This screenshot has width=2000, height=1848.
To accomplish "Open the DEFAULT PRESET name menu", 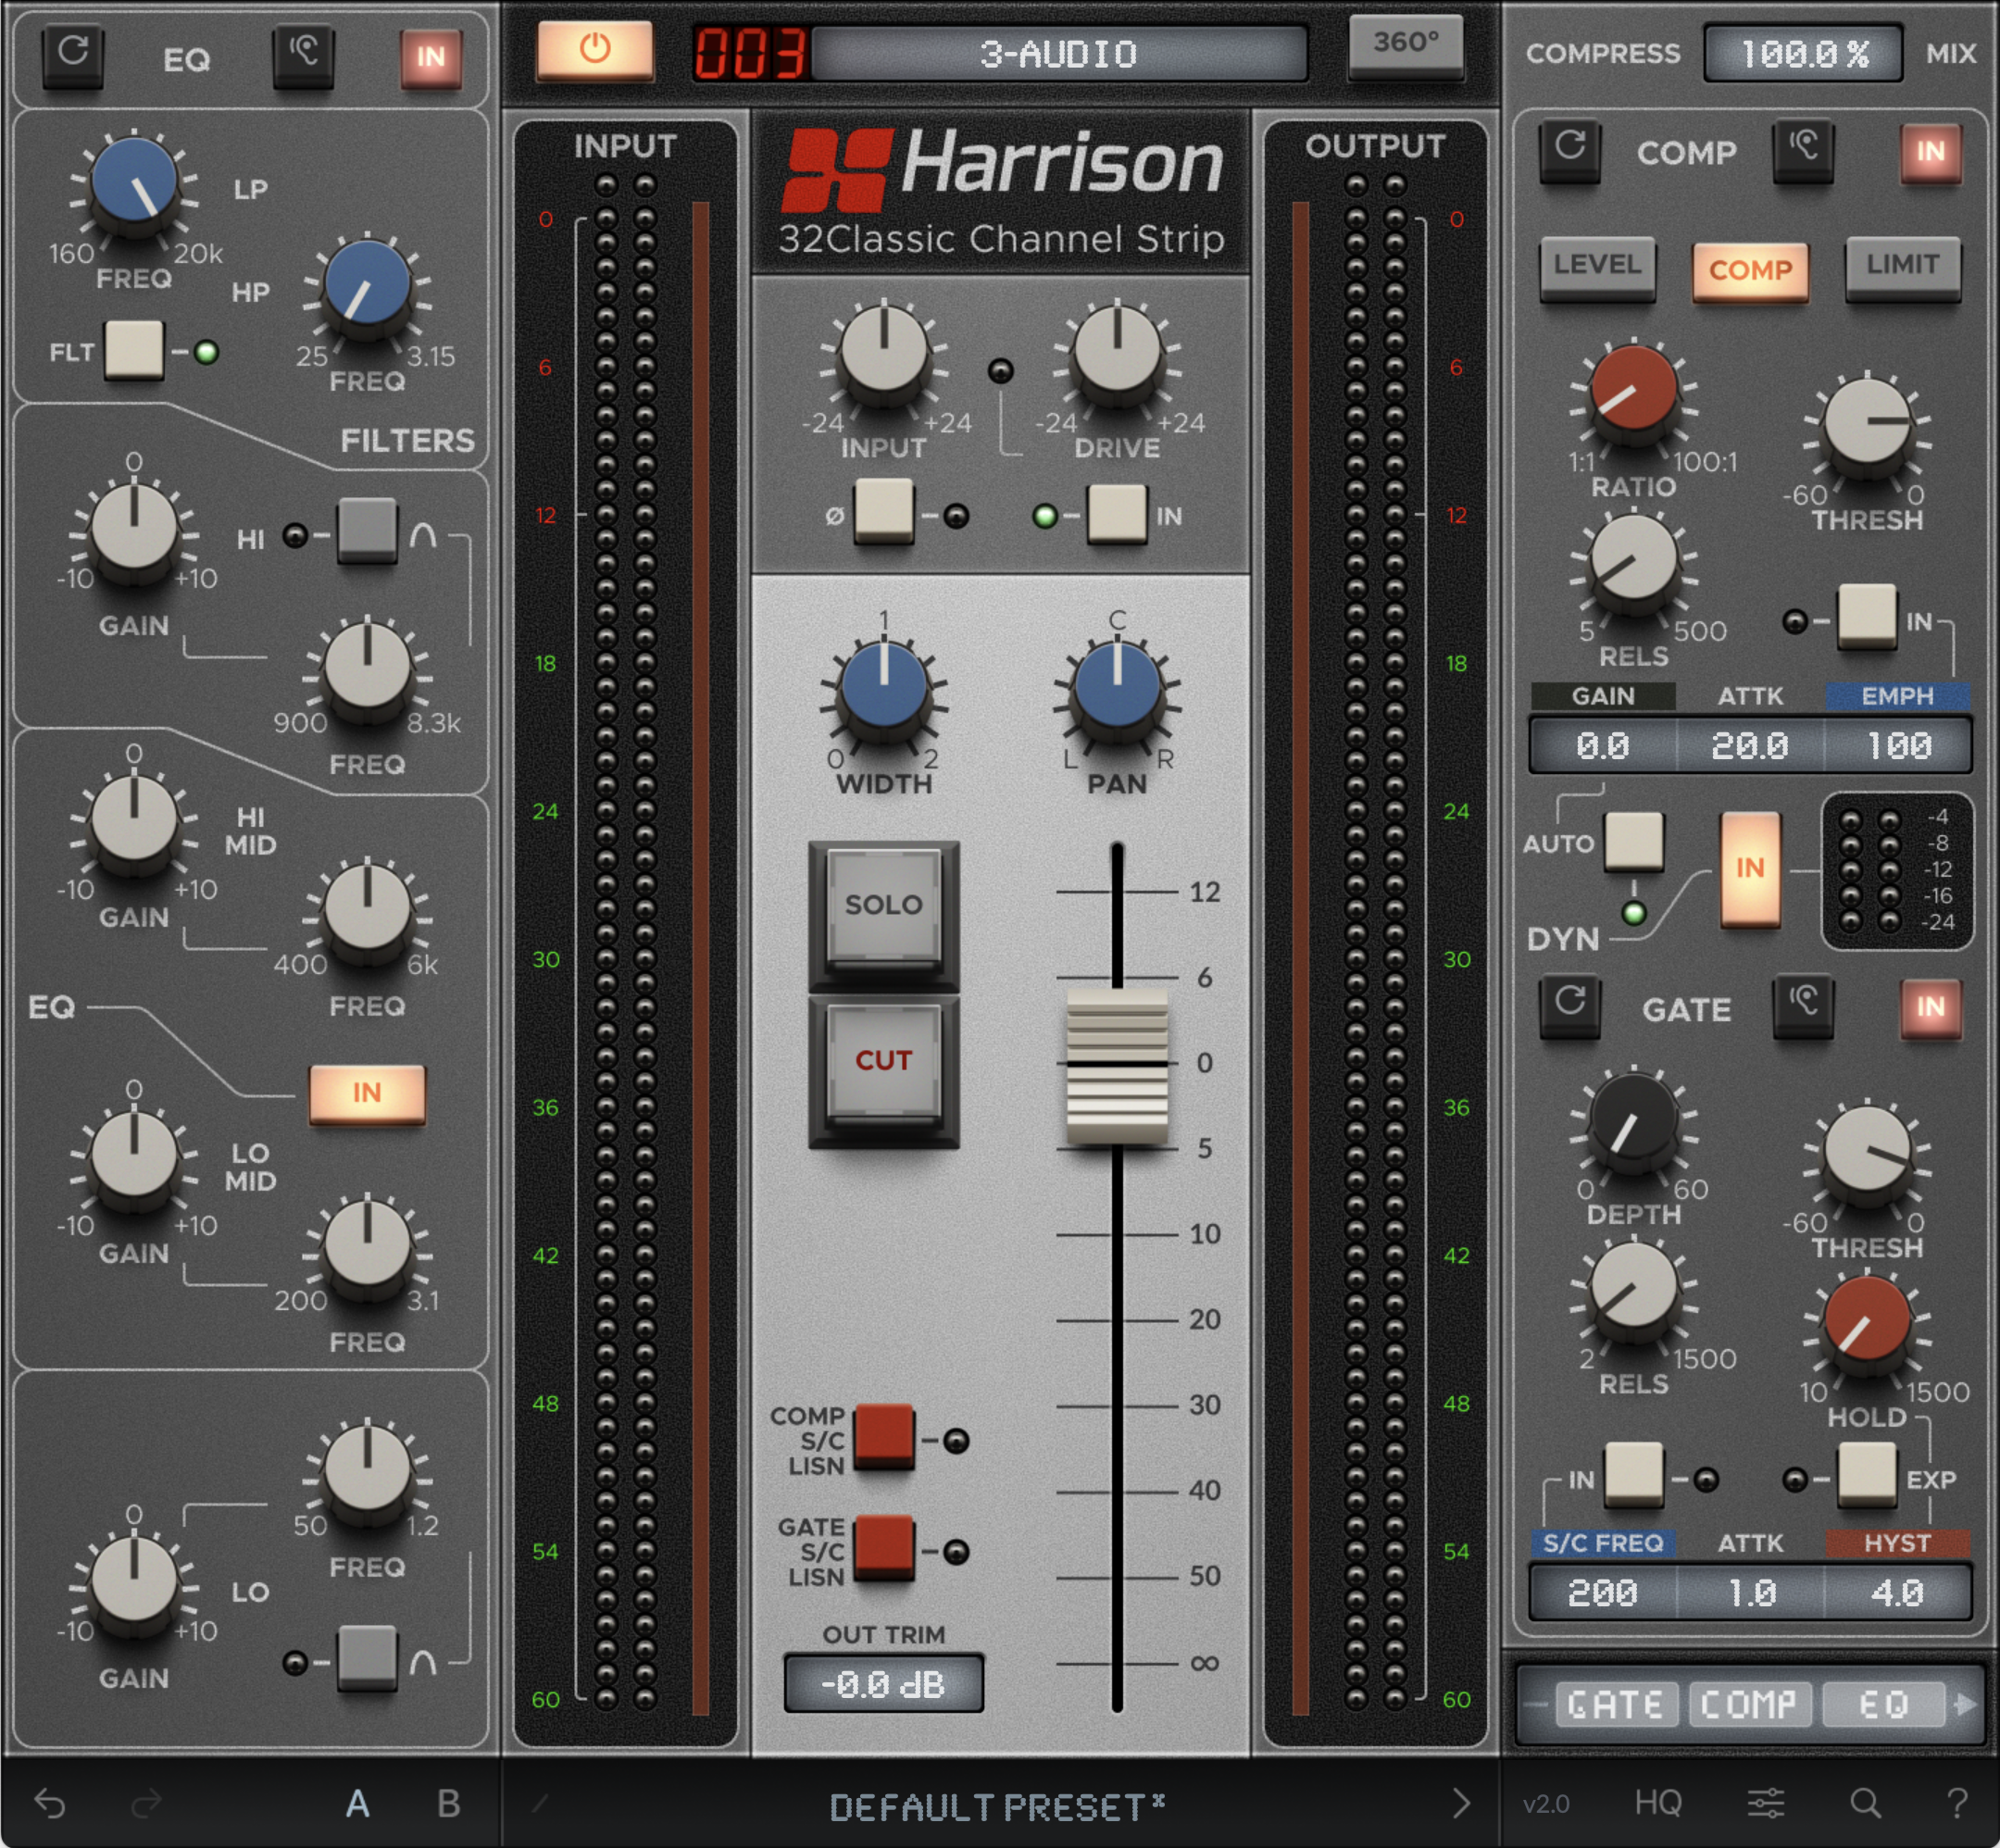I will tap(997, 1806).
